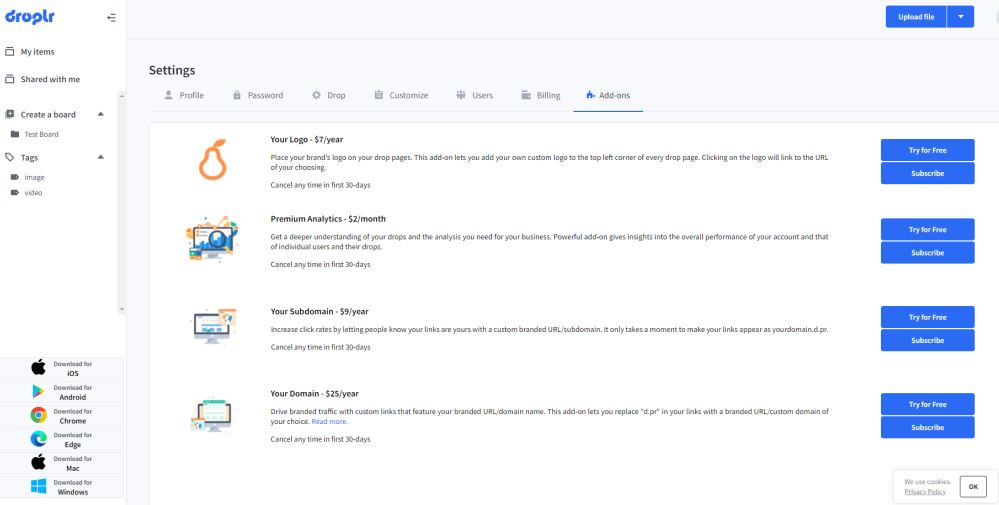Click the image tag icon

pyautogui.click(x=15, y=177)
